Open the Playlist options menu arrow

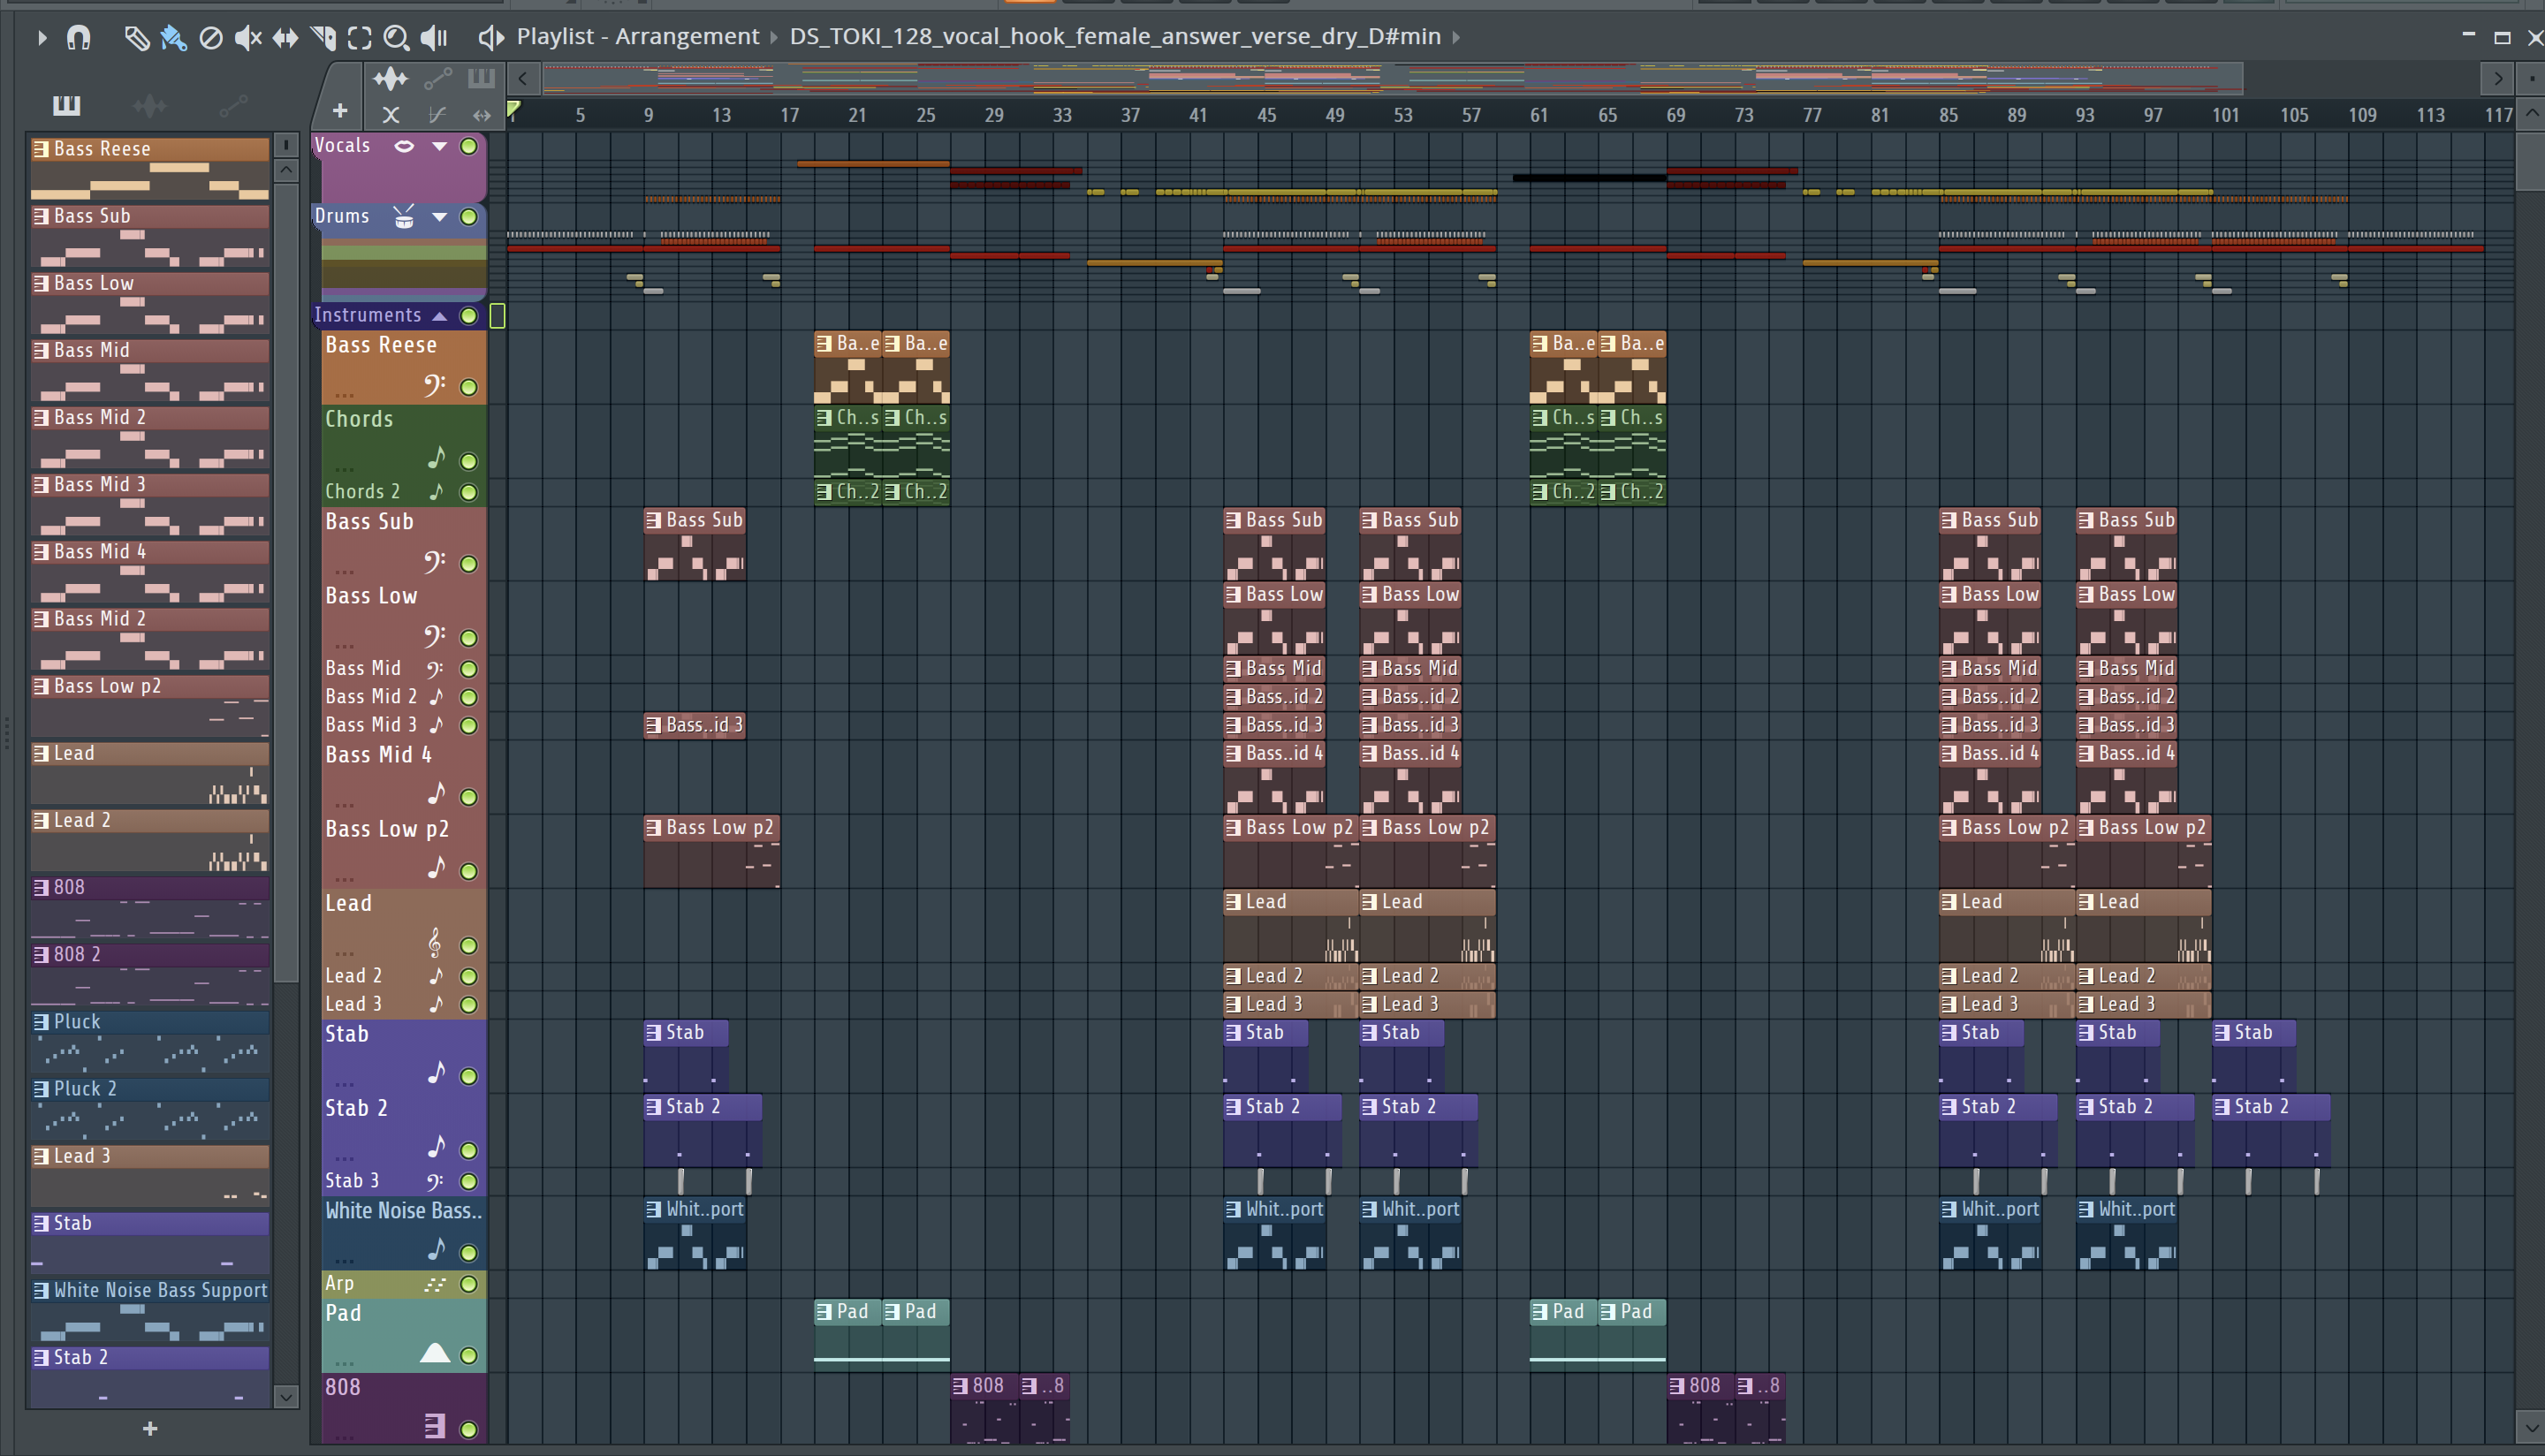(41, 38)
